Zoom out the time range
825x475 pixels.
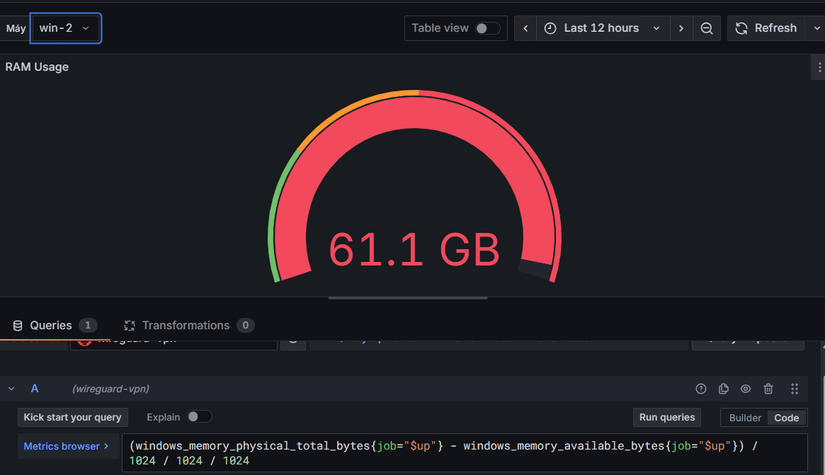(707, 28)
